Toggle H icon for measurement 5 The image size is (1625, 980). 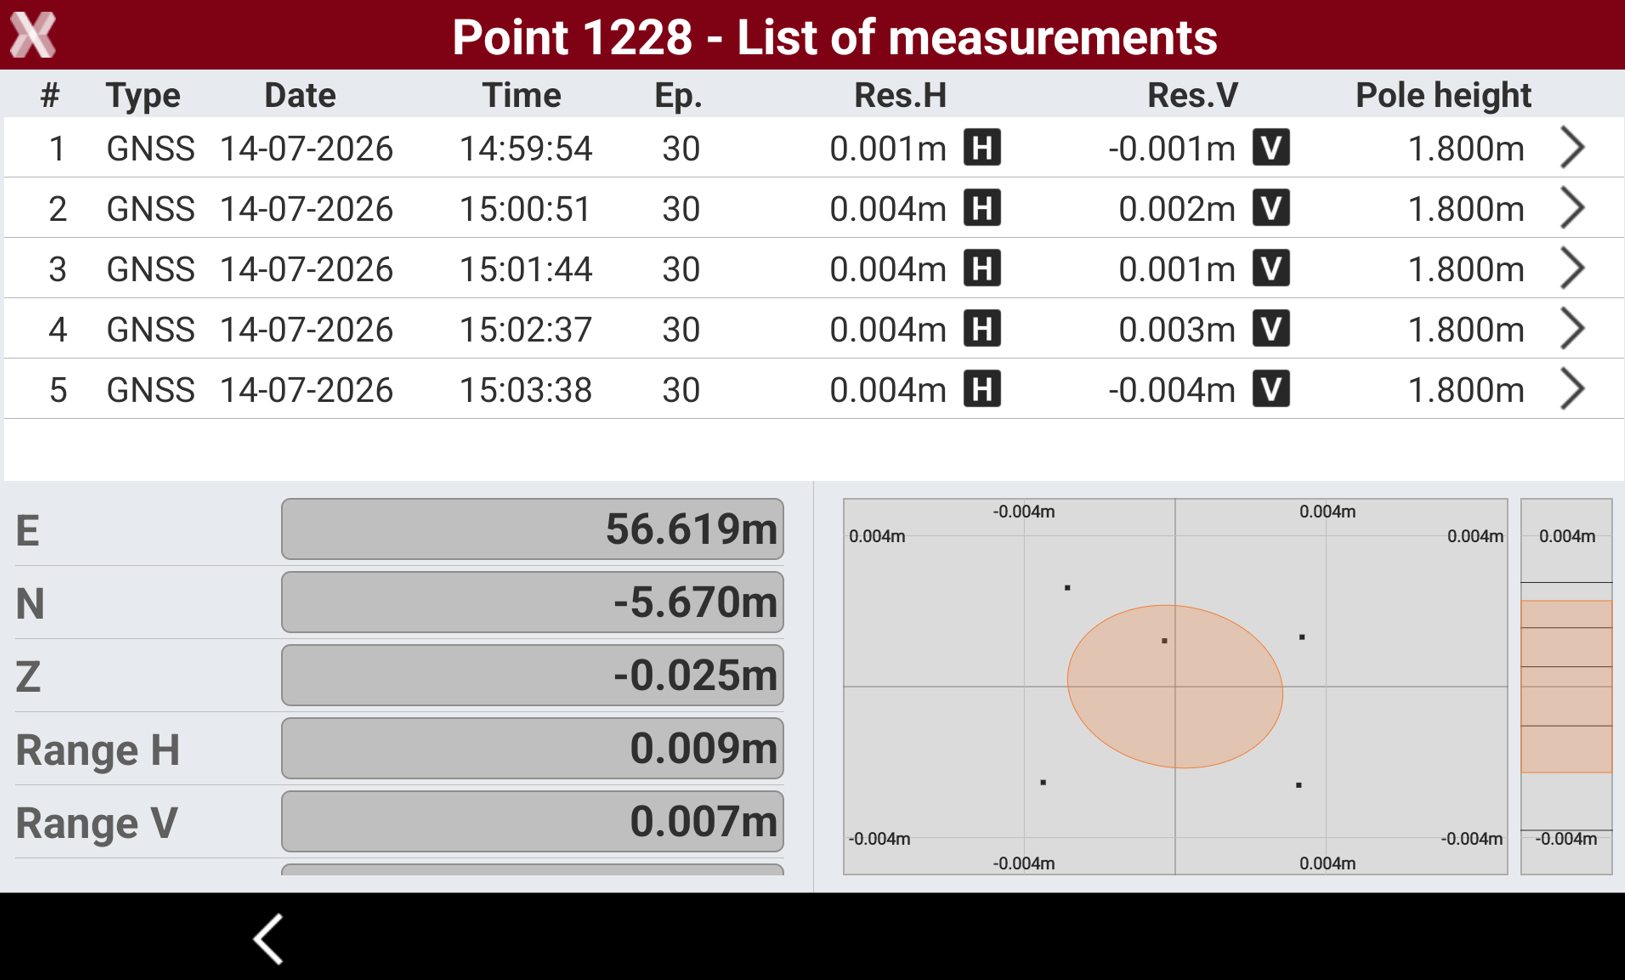click(982, 389)
